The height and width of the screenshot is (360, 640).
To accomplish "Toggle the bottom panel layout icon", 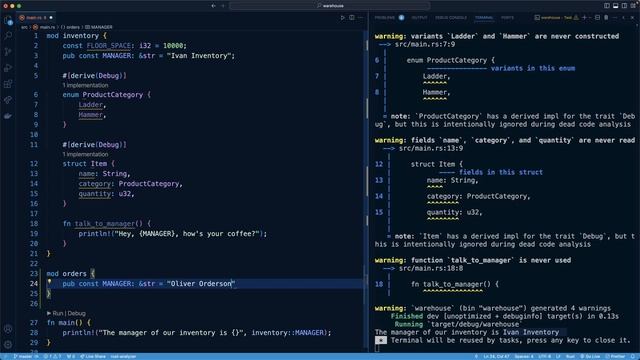I will (616, 6).
